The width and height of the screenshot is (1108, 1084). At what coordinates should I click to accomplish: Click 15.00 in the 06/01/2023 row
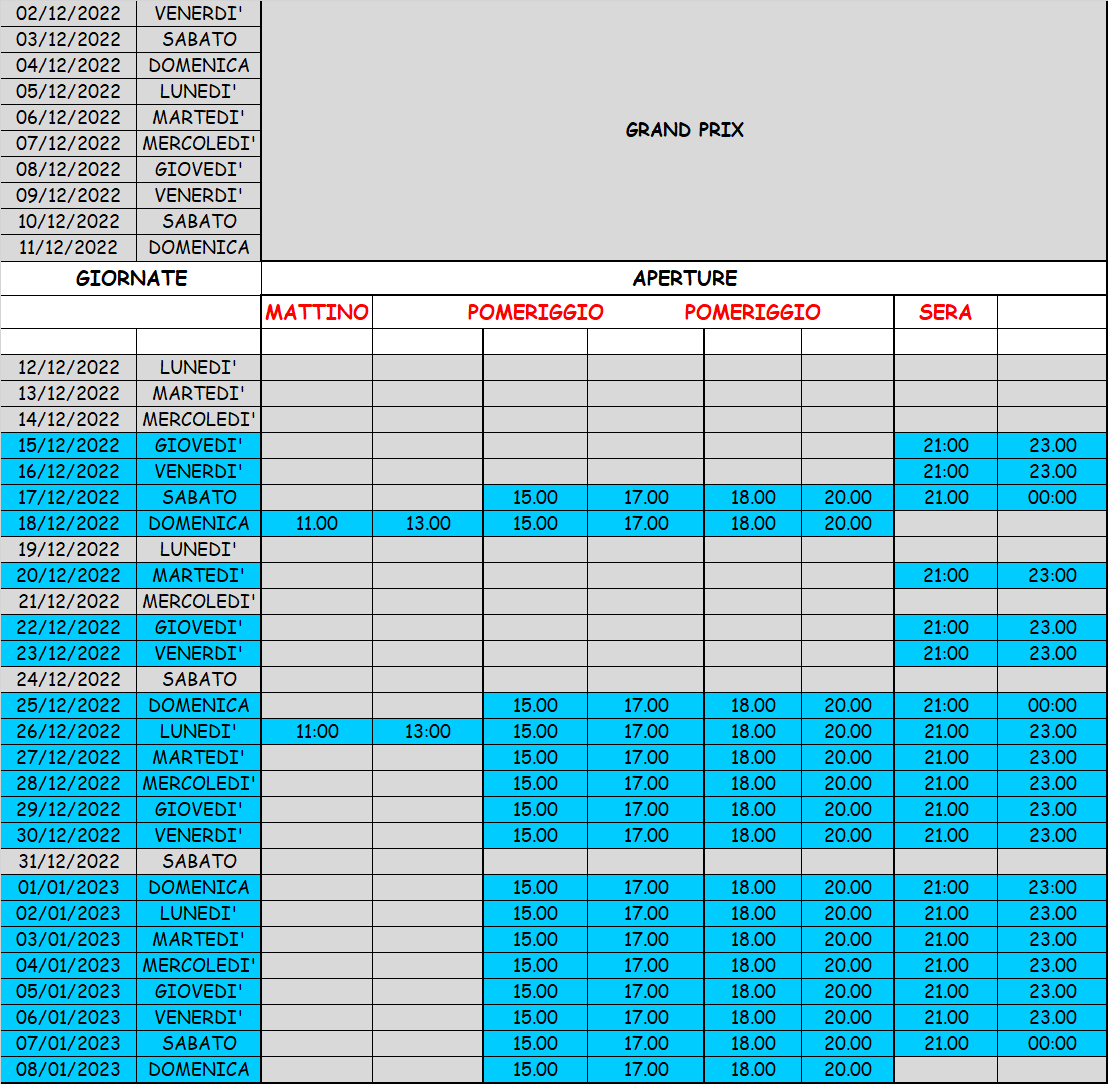tap(535, 1018)
